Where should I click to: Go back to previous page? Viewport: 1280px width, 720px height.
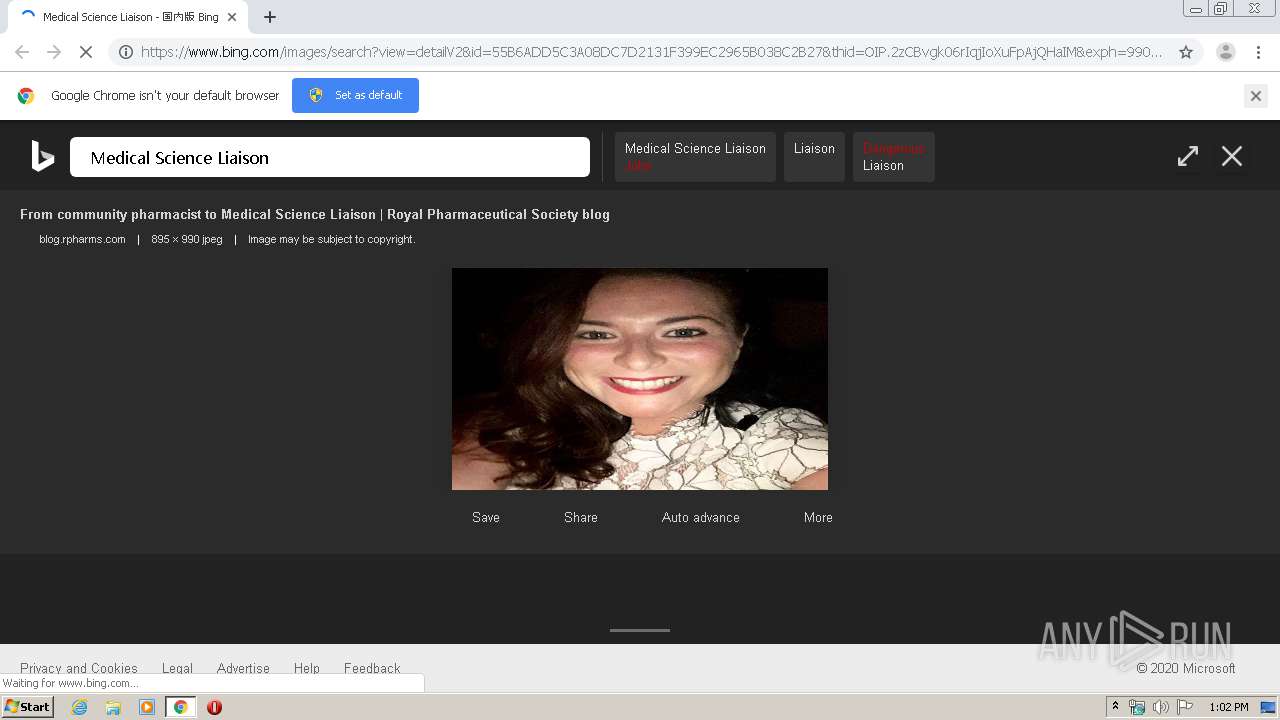[22, 52]
